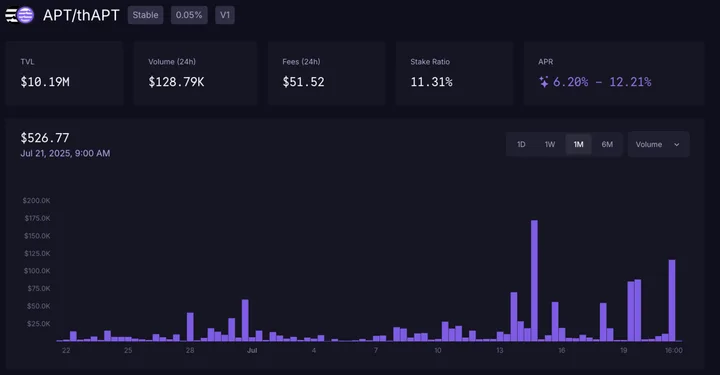Click the 0.05% fee badge

[189, 15]
